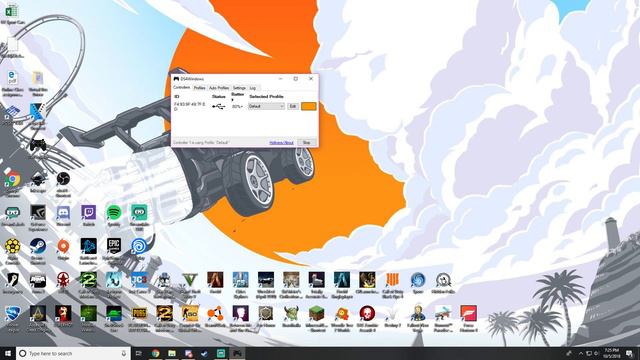Click the DS4Windows controller taskbar button
The width and height of the screenshot is (640, 360).
point(237,353)
